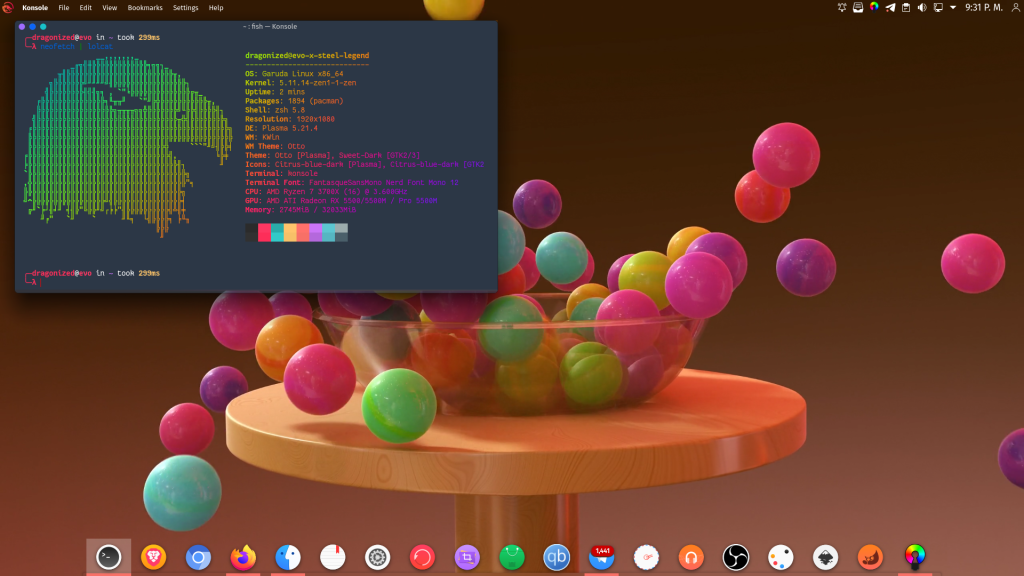Image resolution: width=1024 pixels, height=576 pixels.
Task: Click the 9:31 P. M. clock
Action: tap(985, 7)
